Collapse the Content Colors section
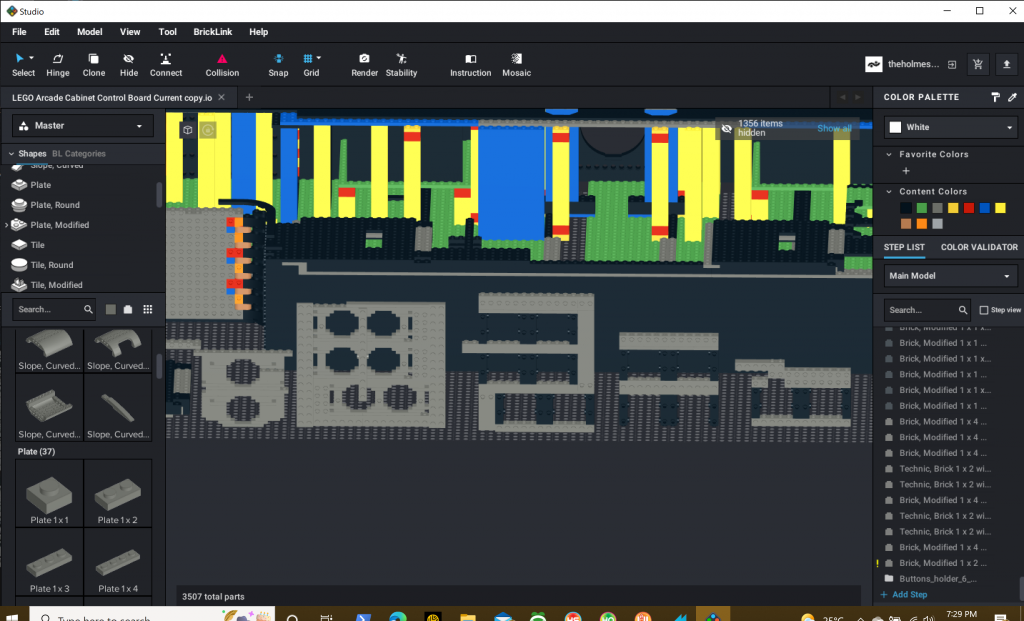 pyautogui.click(x=889, y=191)
